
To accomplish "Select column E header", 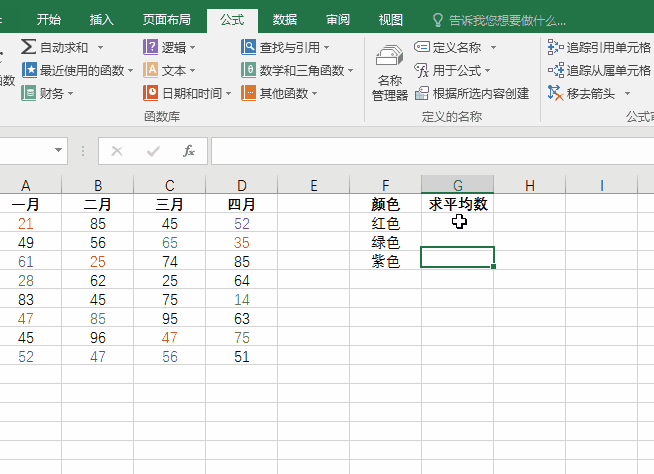I will click(x=314, y=185).
